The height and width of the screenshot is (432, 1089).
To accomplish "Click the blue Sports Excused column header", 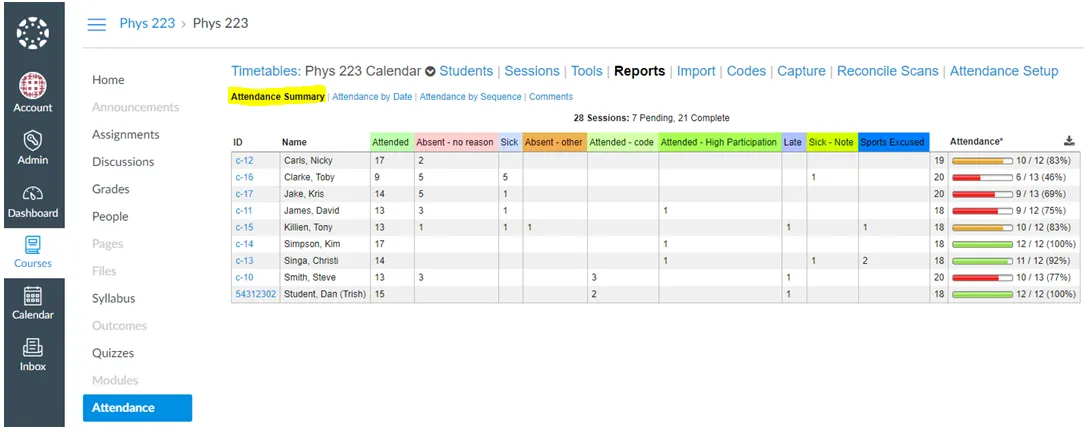I will pyautogui.click(x=893, y=142).
